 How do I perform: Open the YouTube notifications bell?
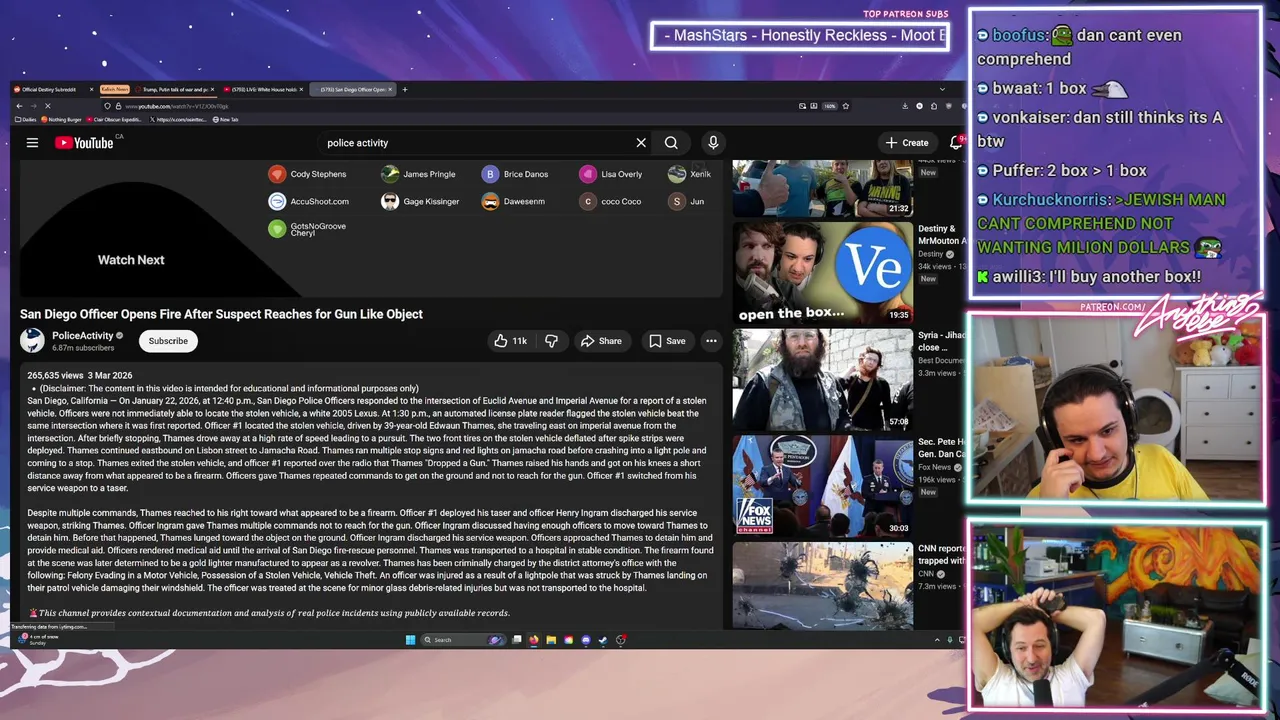click(x=955, y=143)
